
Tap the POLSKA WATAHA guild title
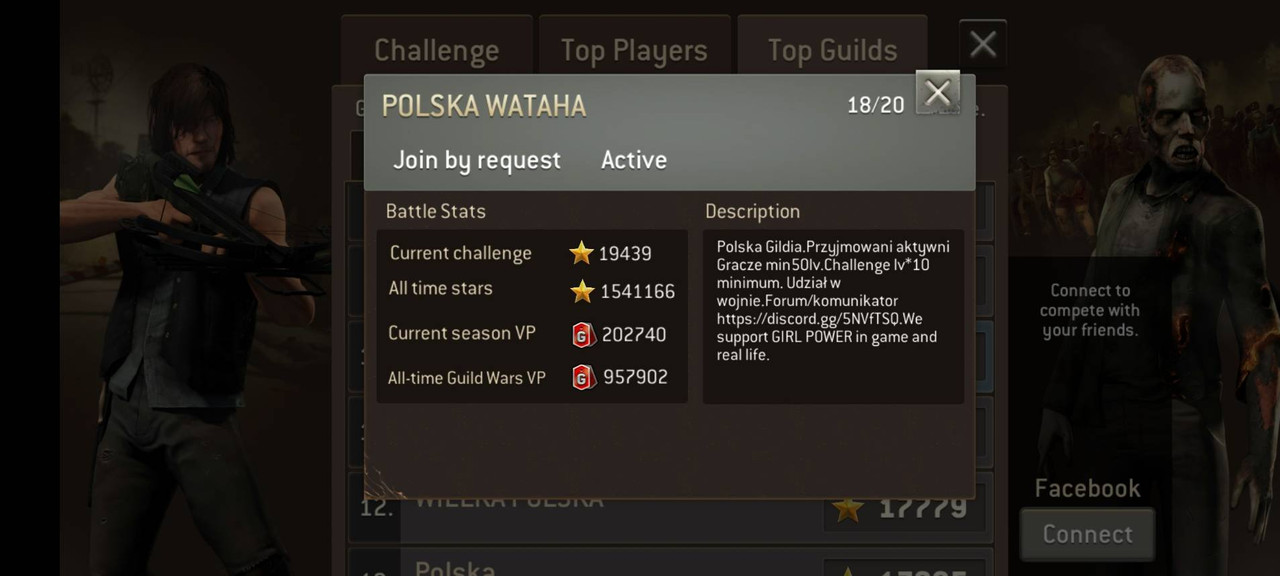click(484, 106)
